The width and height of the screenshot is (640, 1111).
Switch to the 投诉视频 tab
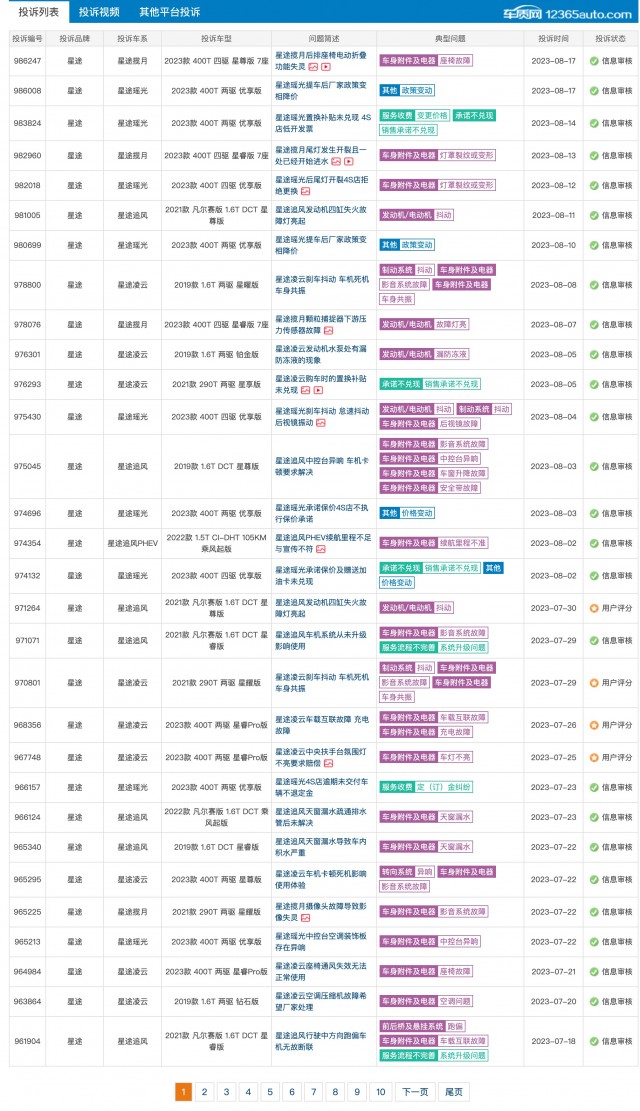[99, 12]
